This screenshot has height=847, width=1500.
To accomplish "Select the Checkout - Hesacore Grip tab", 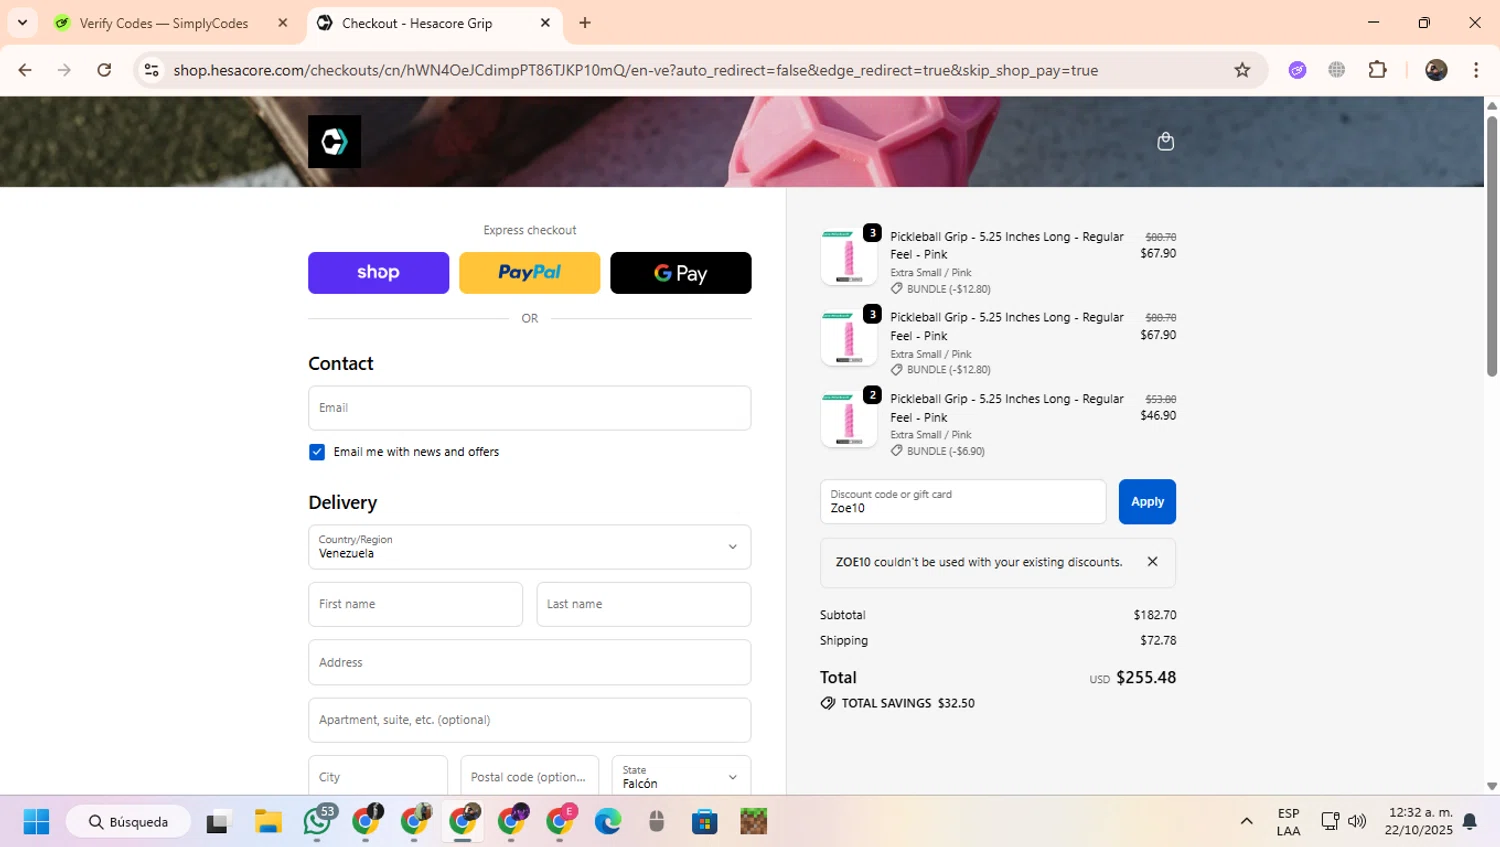I will point(417,23).
